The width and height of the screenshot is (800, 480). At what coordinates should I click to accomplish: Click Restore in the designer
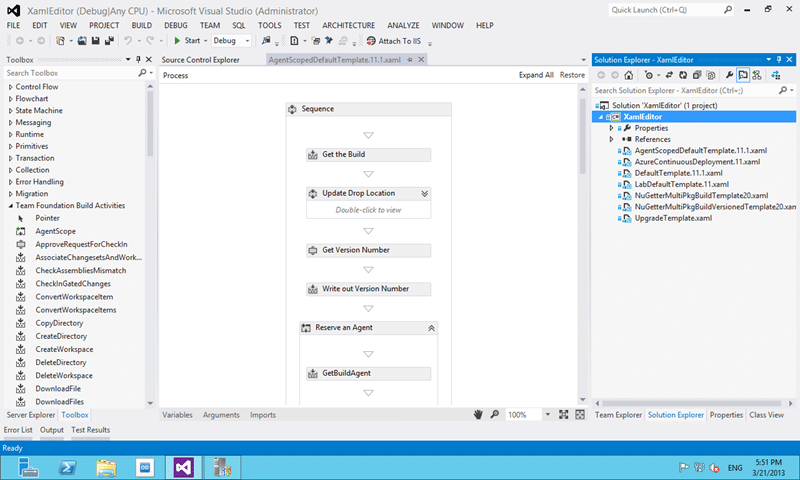[x=572, y=75]
